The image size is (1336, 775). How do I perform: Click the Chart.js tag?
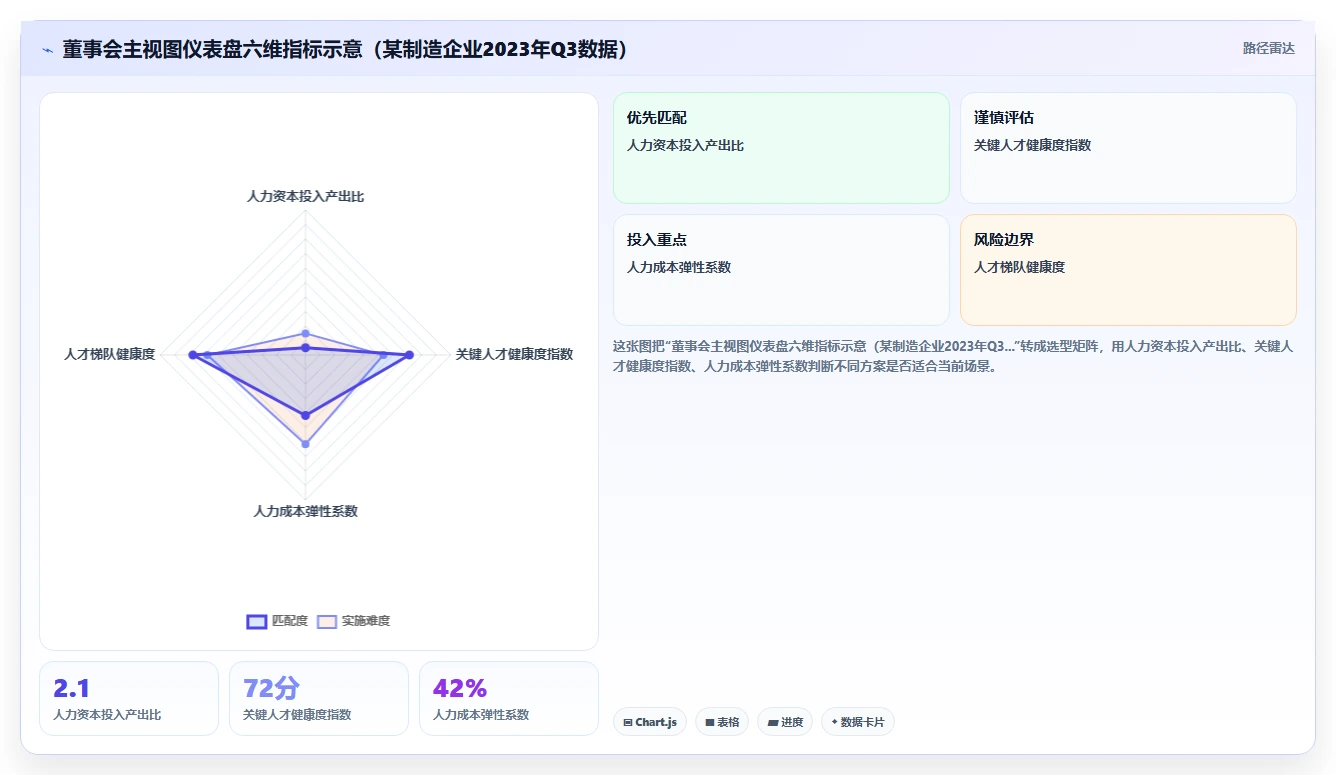coord(650,722)
